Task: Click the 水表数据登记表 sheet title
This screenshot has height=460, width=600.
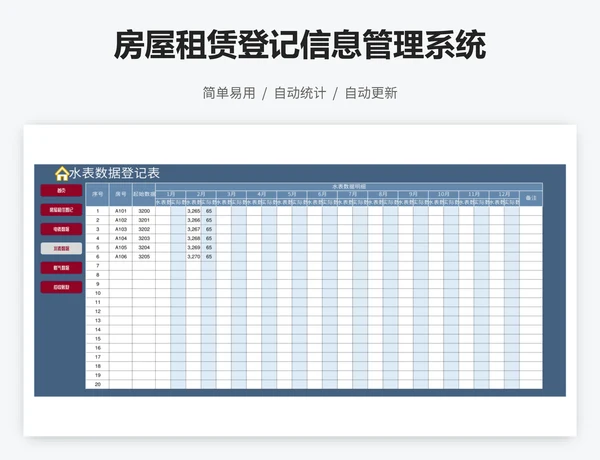Action: click(x=114, y=173)
